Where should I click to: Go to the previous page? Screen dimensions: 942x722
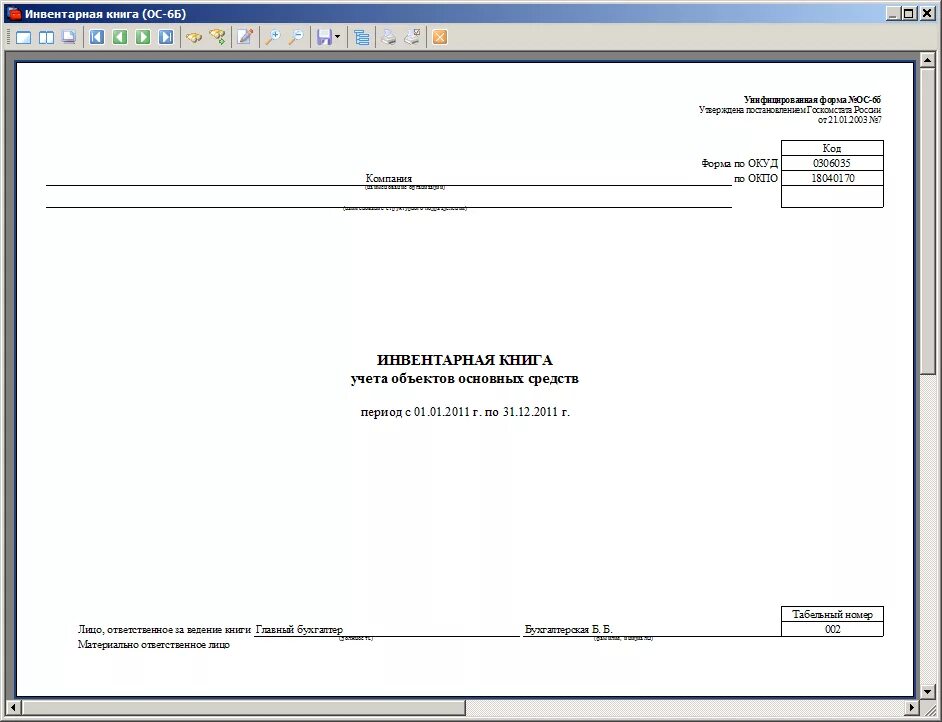pyautogui.click(x=120, y=37)
